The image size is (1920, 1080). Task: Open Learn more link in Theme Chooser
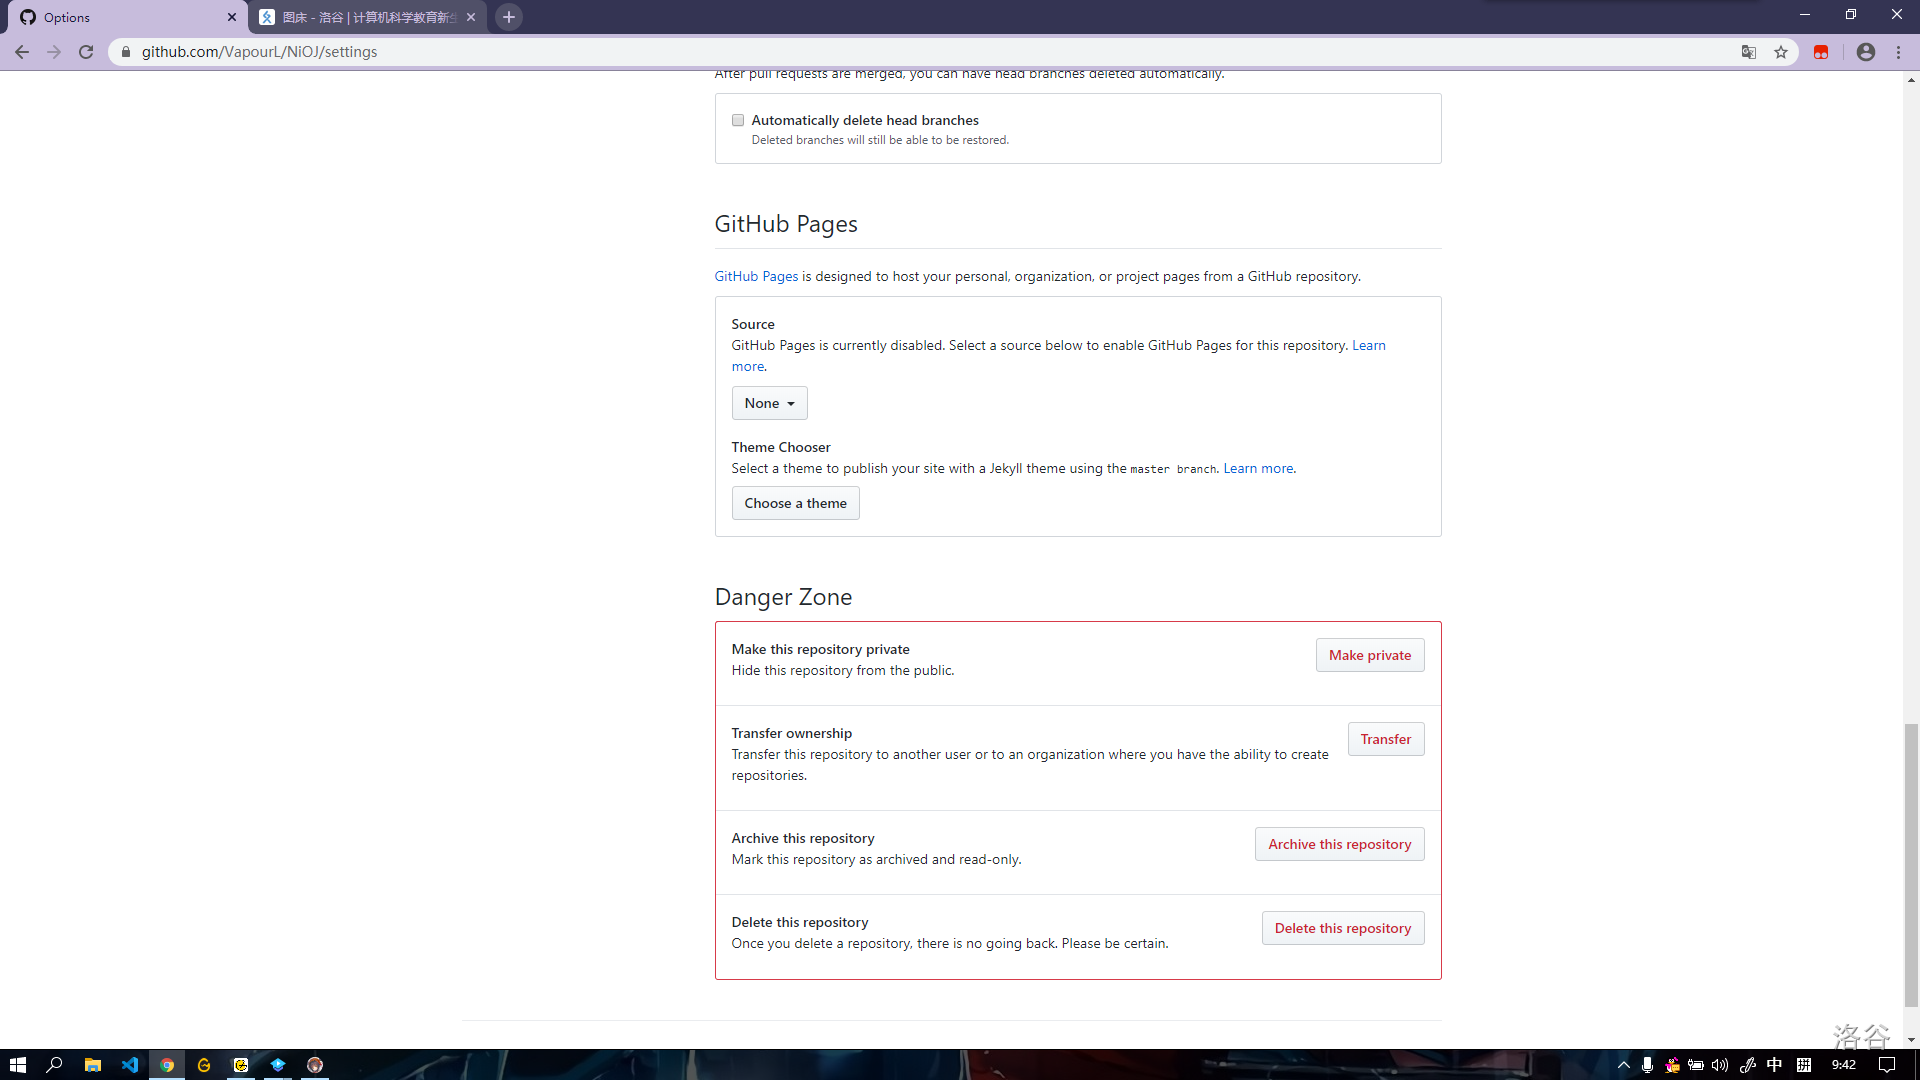pos(1258,468)
